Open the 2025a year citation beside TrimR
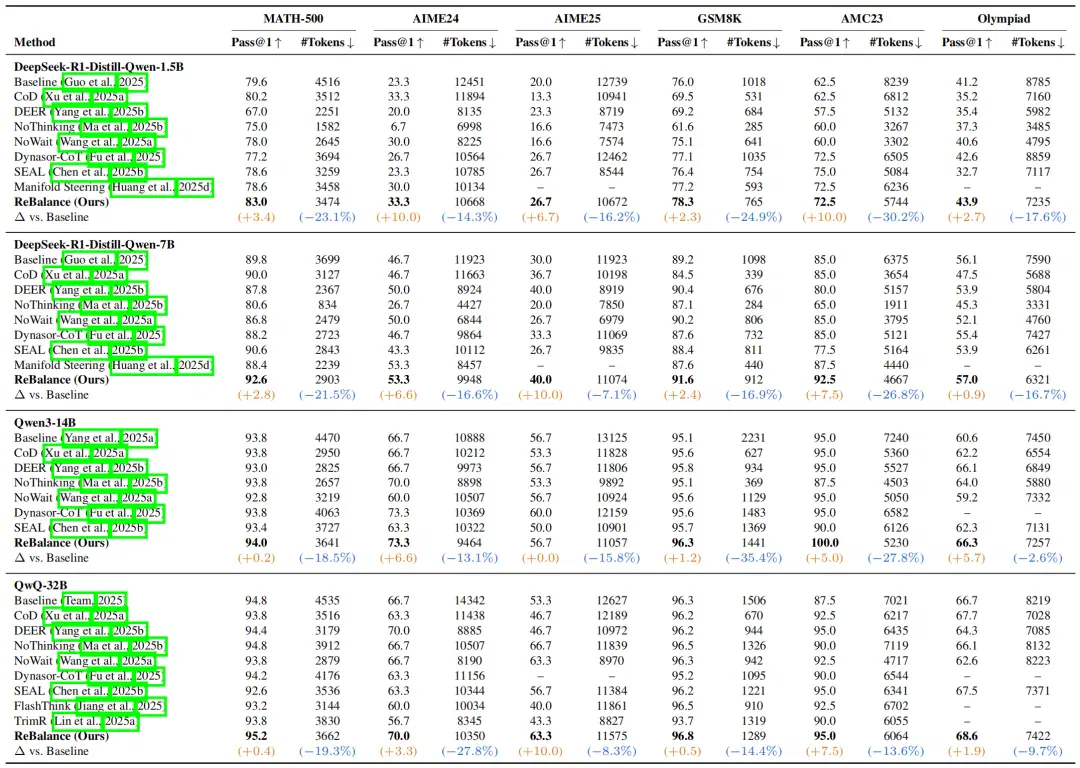This screenshot has height=768, width=1080. pos(120,721)
